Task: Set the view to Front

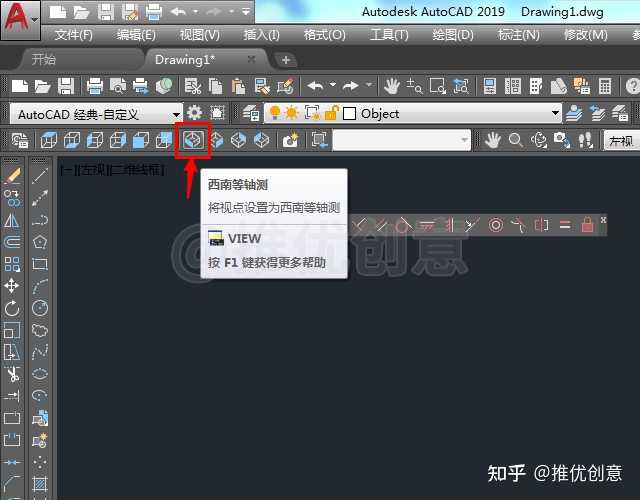Action: pos(140,140)
